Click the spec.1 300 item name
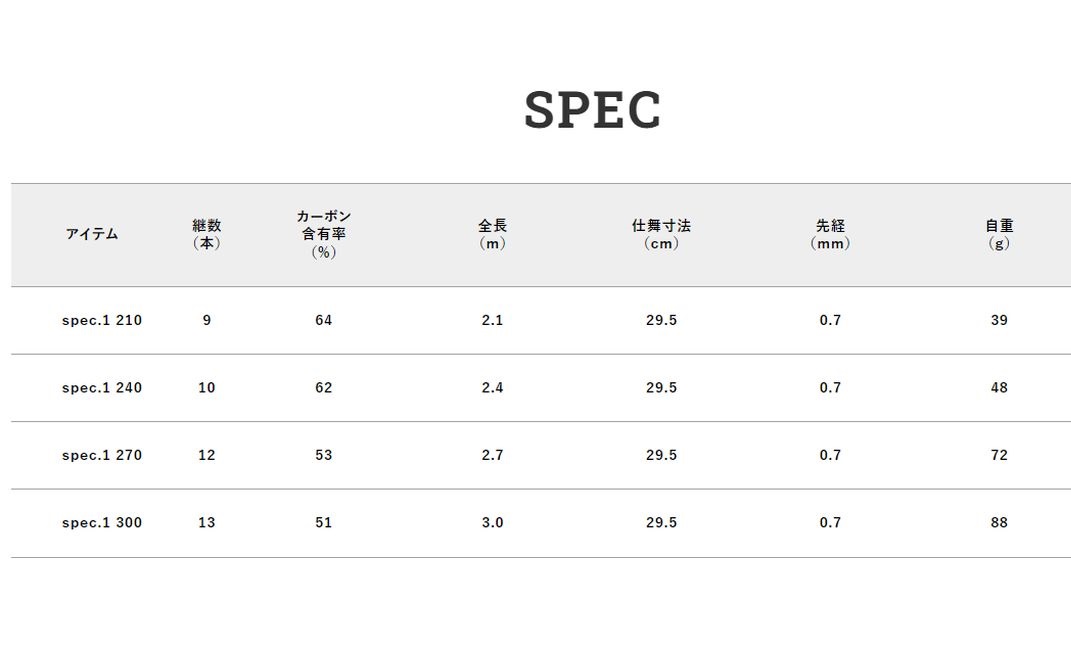Image resolution: width=1071 pixels, height=649 pixels. click(102, 523)
